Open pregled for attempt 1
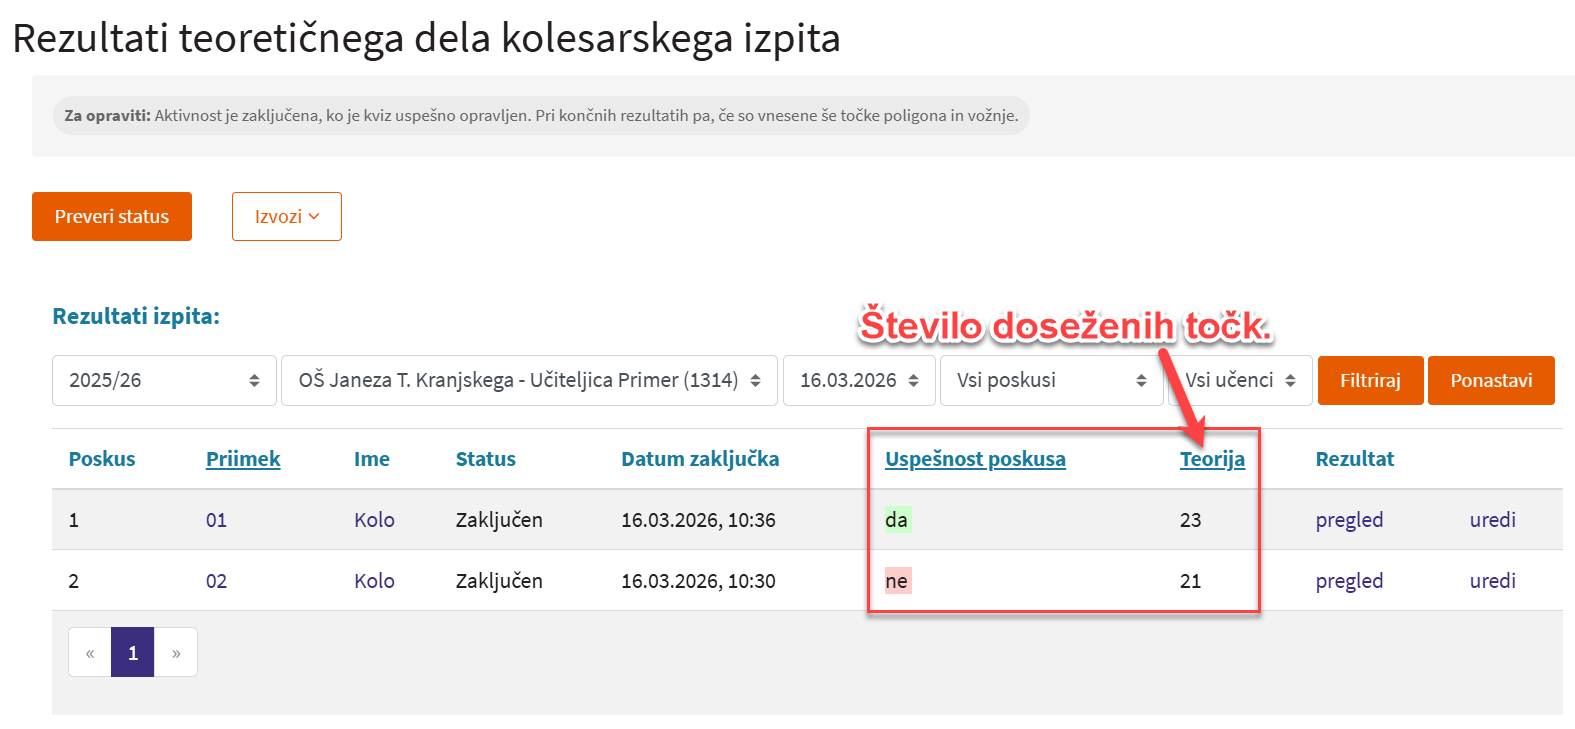The width and height of the screenshot is (1575, 729). tap(1349, 520)
